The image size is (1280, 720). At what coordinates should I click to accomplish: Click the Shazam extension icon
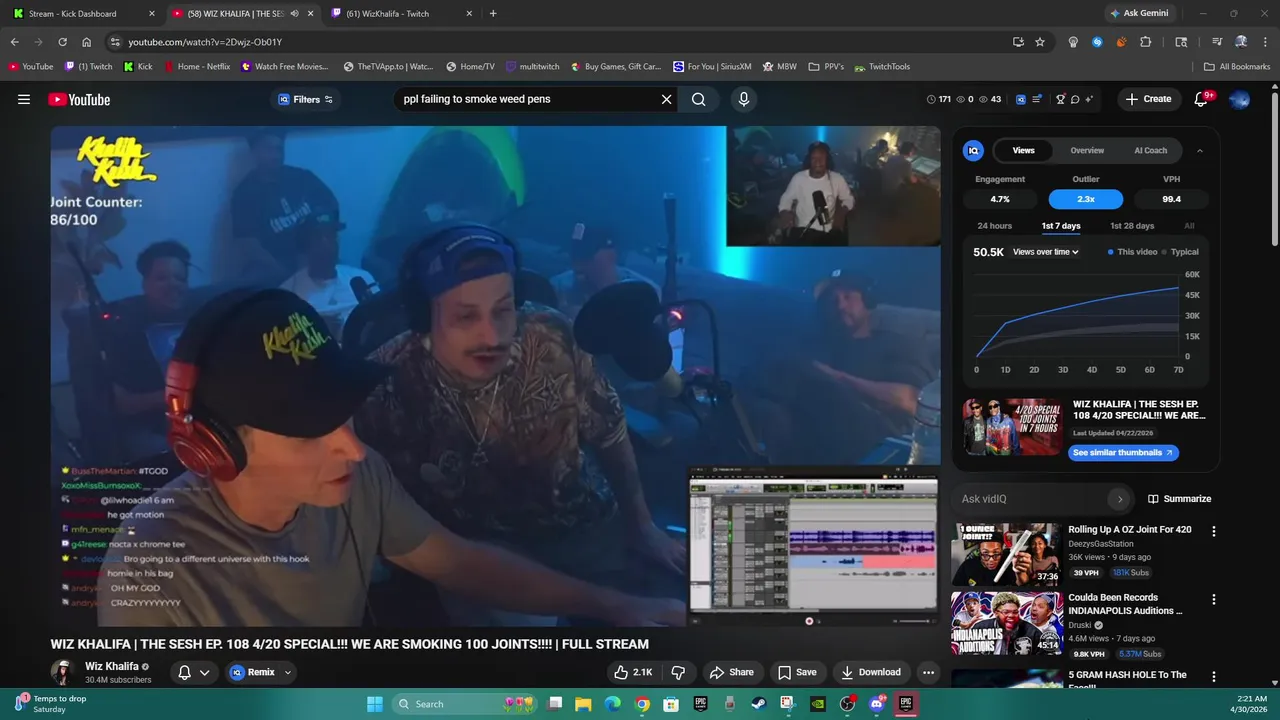point(1097,42)
